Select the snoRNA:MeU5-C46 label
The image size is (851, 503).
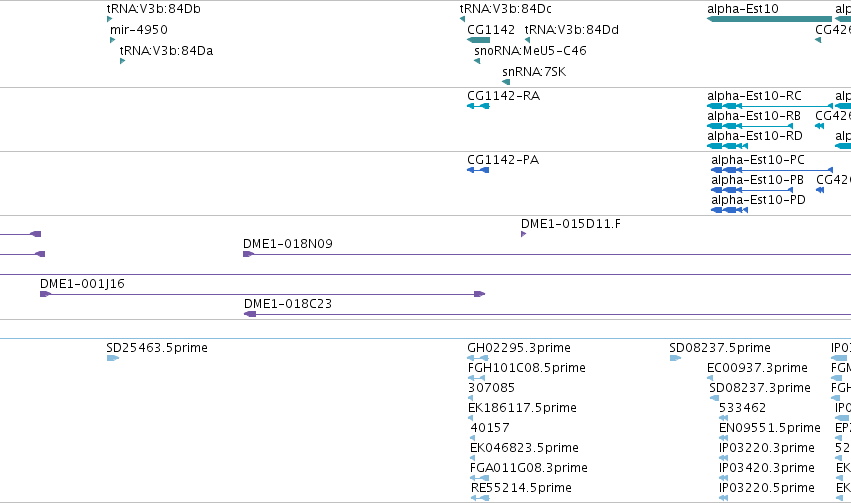point(530,51)
